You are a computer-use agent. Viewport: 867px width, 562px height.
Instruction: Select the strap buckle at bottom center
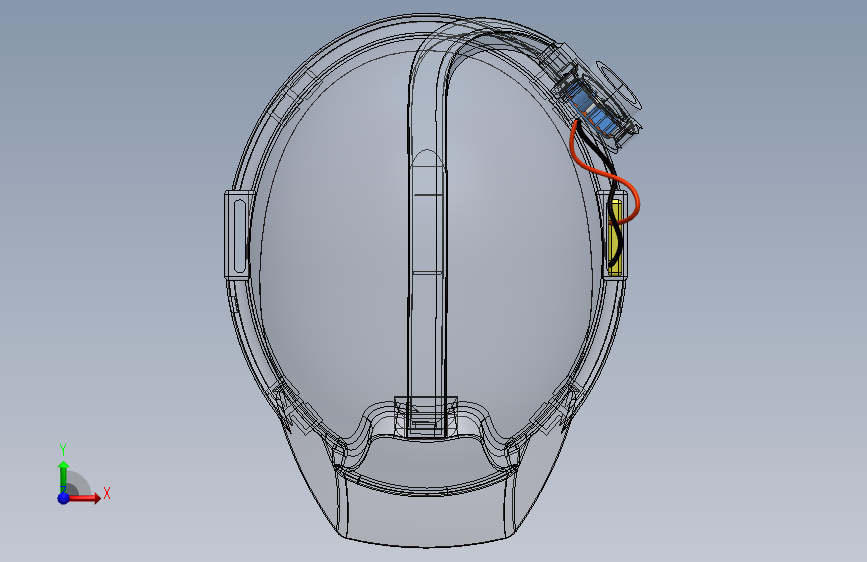tap(426, 418)
